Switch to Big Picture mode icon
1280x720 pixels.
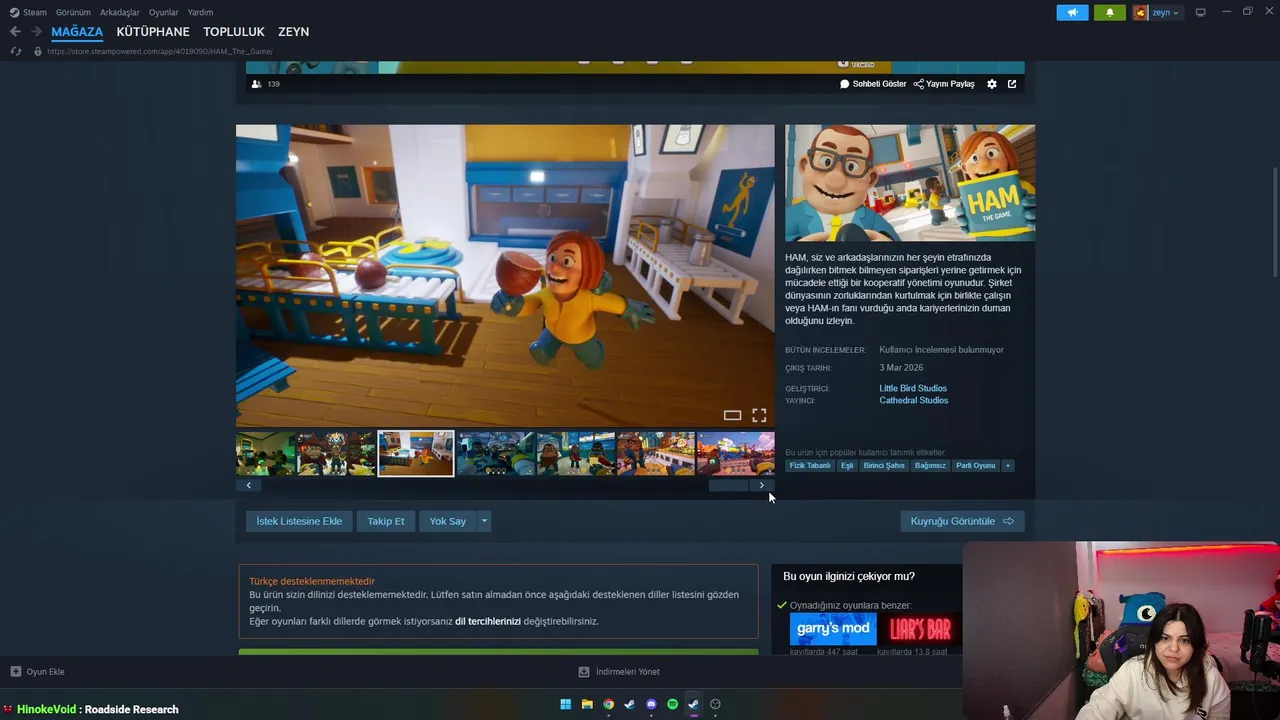pos(1201,12)
